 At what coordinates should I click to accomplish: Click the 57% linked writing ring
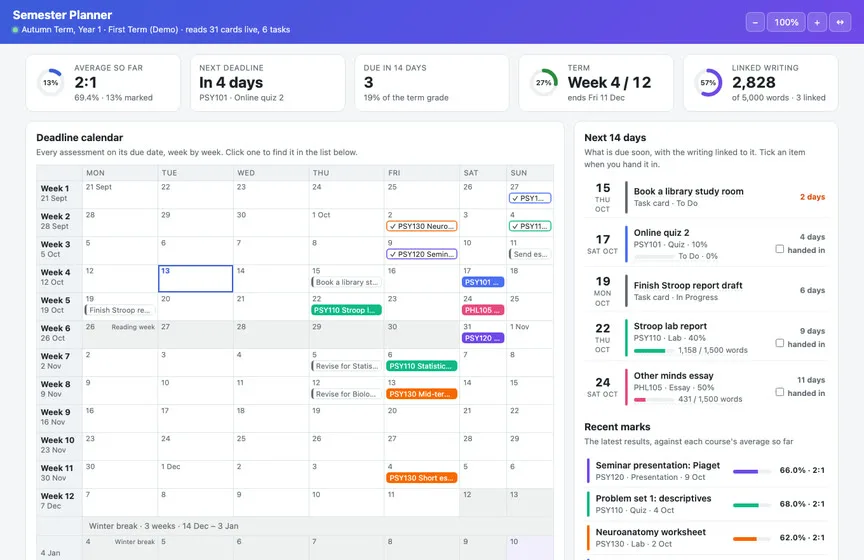pos(708,83)
